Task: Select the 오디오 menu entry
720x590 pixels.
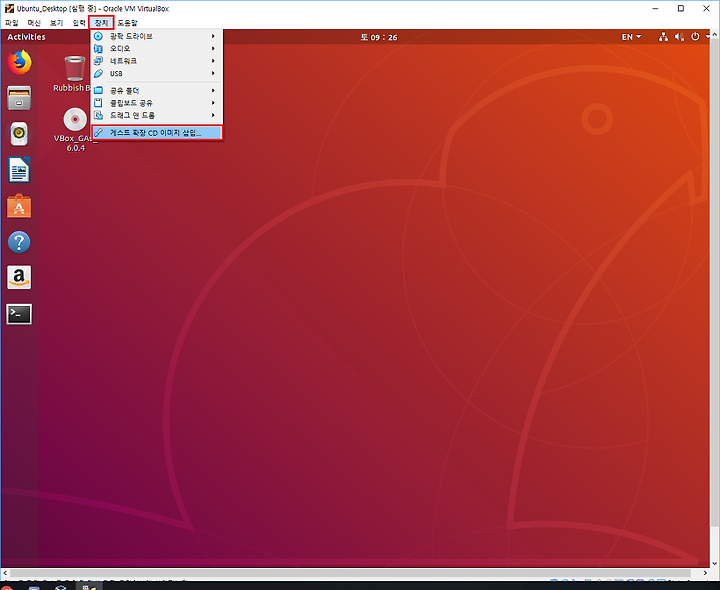Action: tap(157, 48)
